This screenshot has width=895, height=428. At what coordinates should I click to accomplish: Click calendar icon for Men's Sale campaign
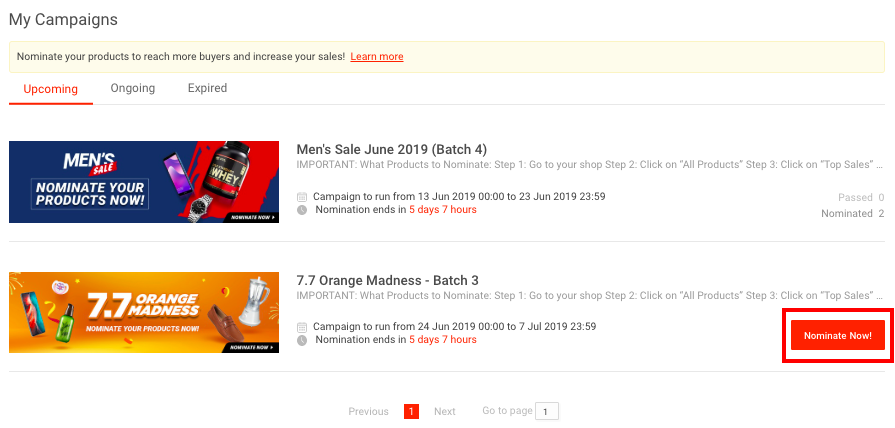click(302, 197)
